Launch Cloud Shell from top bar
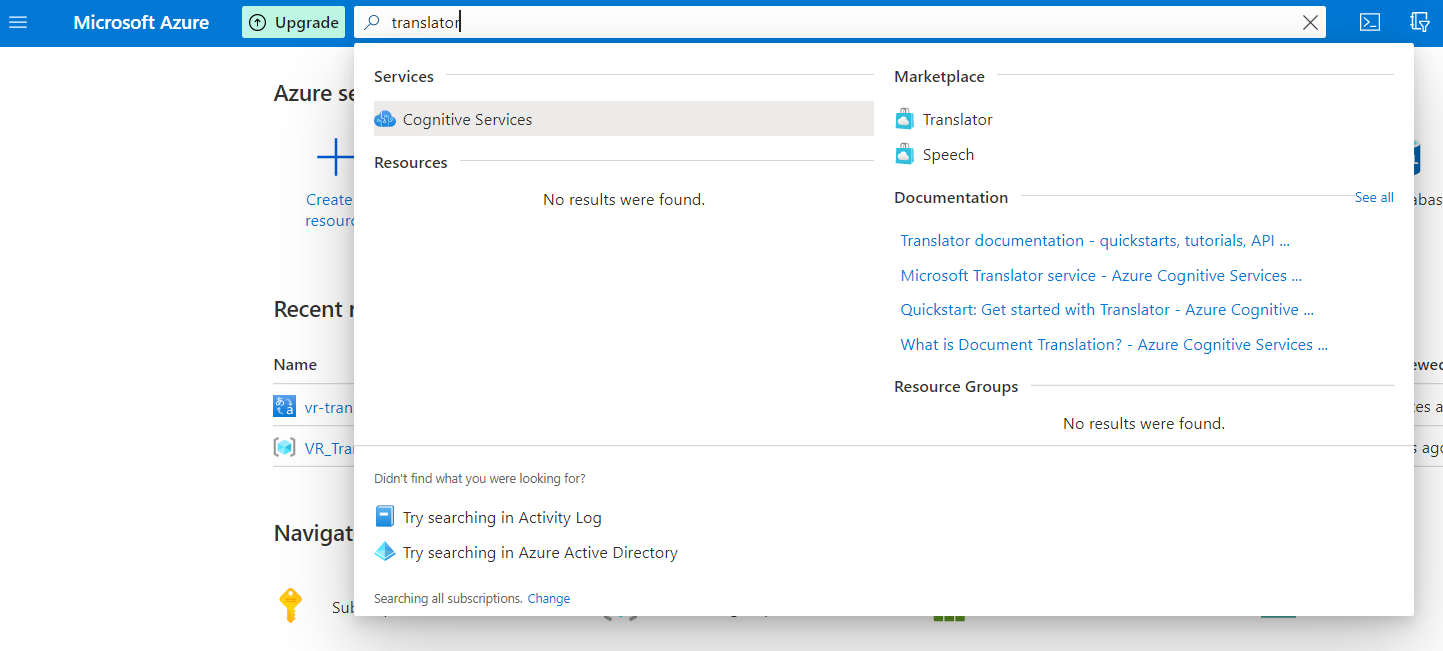The width and height of the screenshot is (1443, 651). 1370,22
